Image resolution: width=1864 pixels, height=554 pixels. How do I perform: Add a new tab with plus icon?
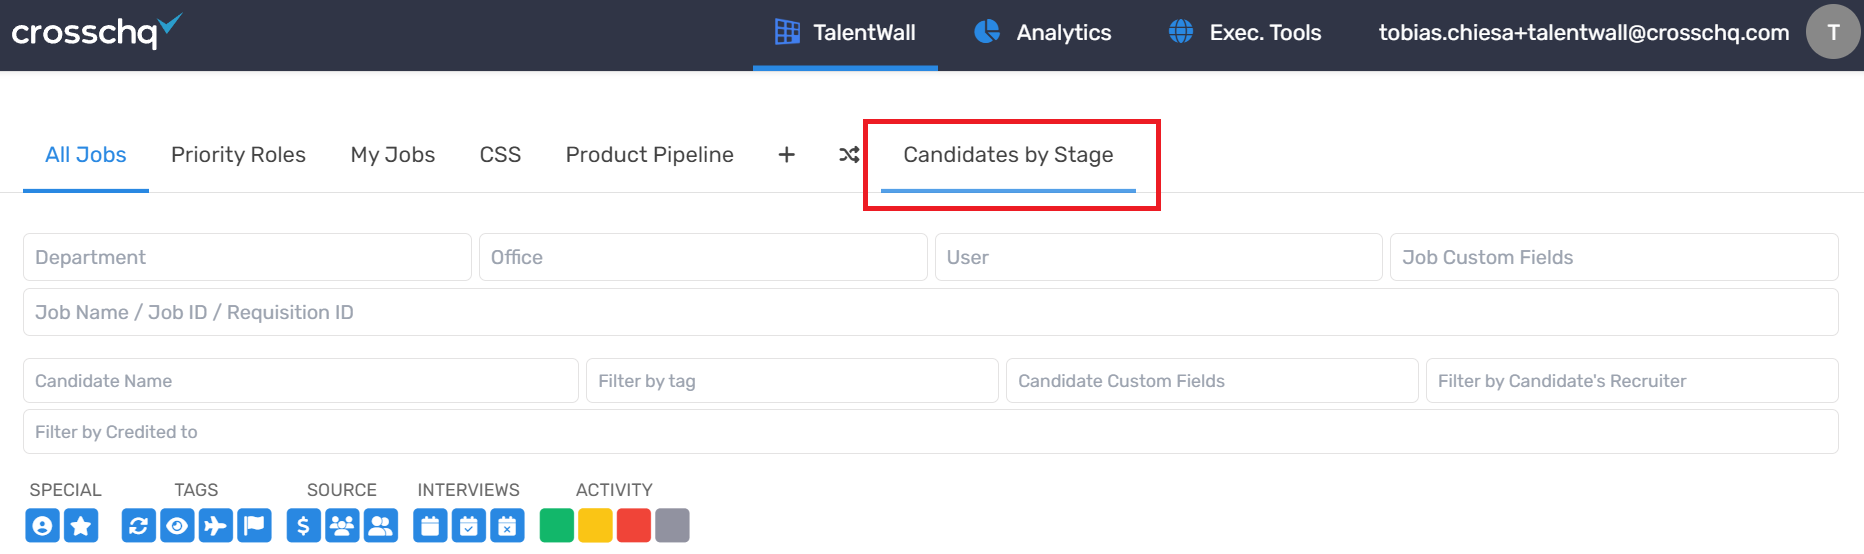[x=787, y=155]
